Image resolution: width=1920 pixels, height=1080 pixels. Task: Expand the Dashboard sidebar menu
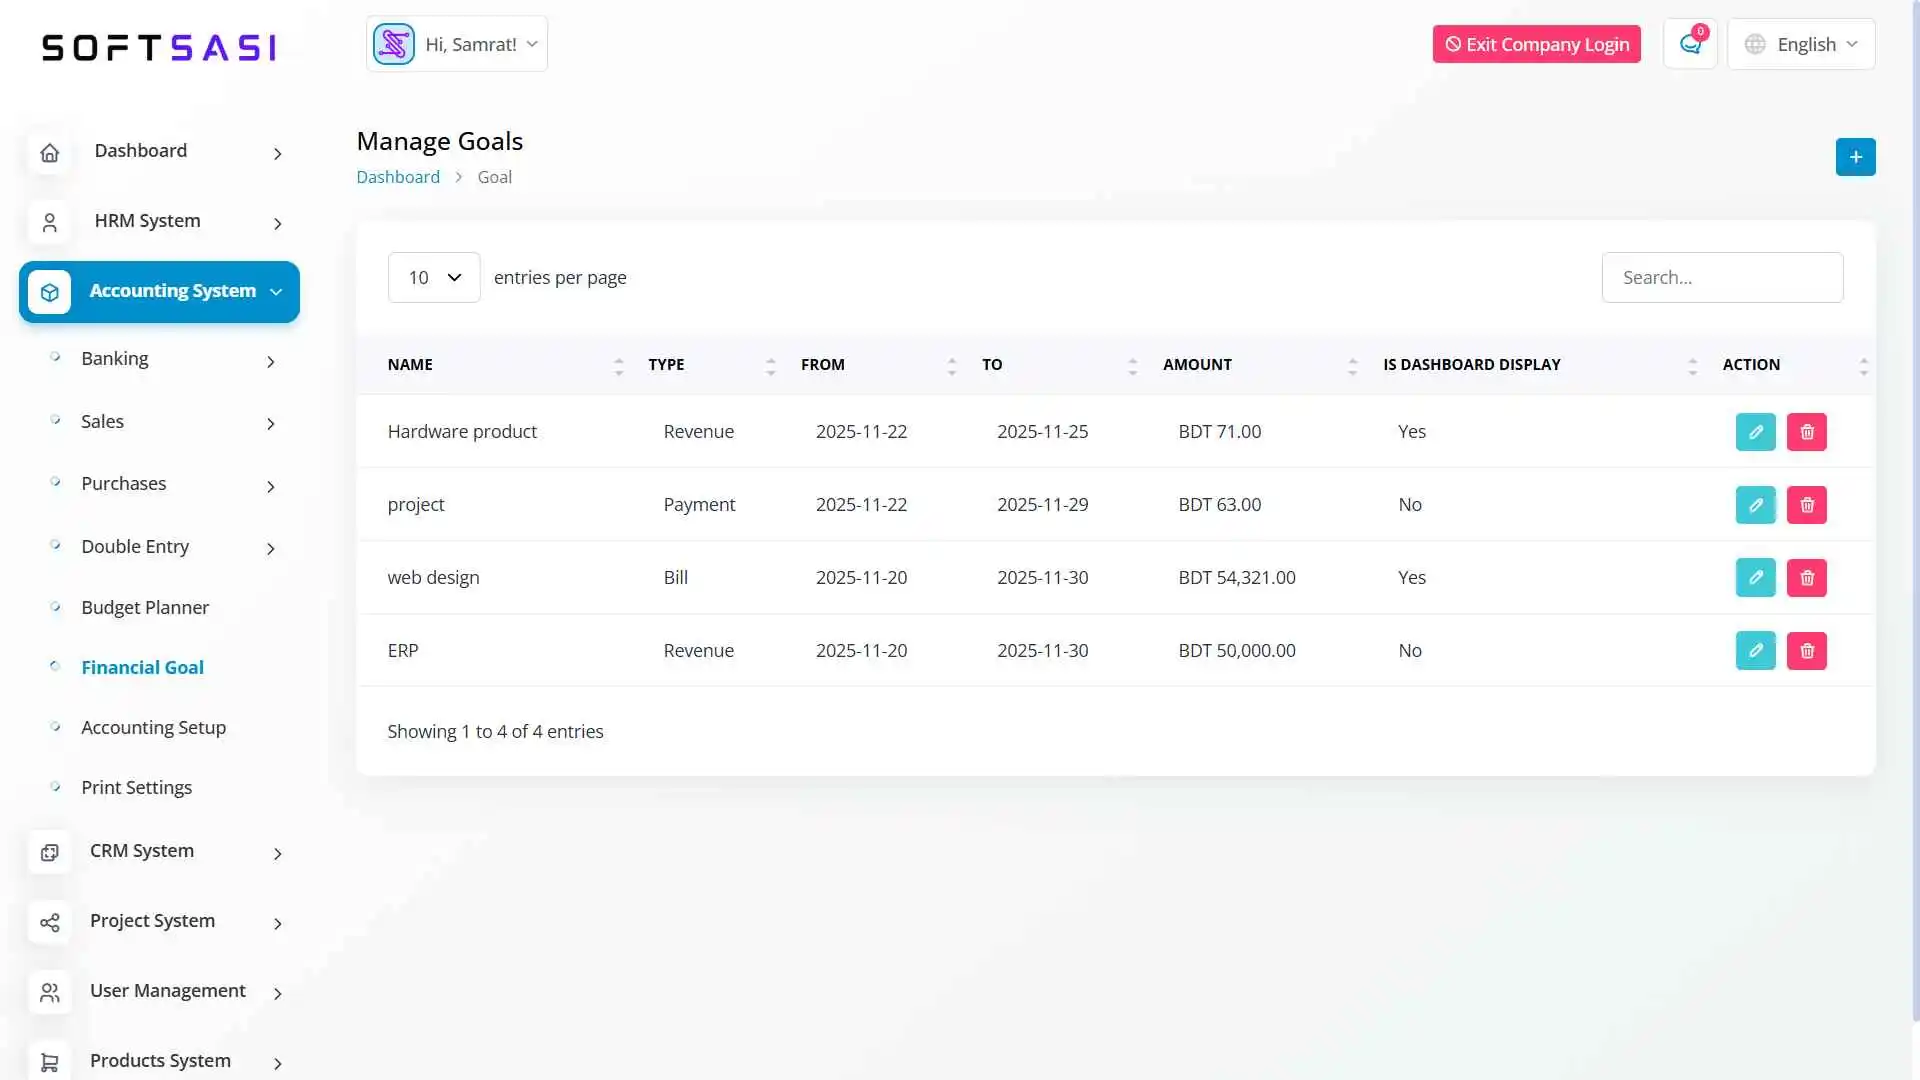pyautogui.click(x=159, y=152)
